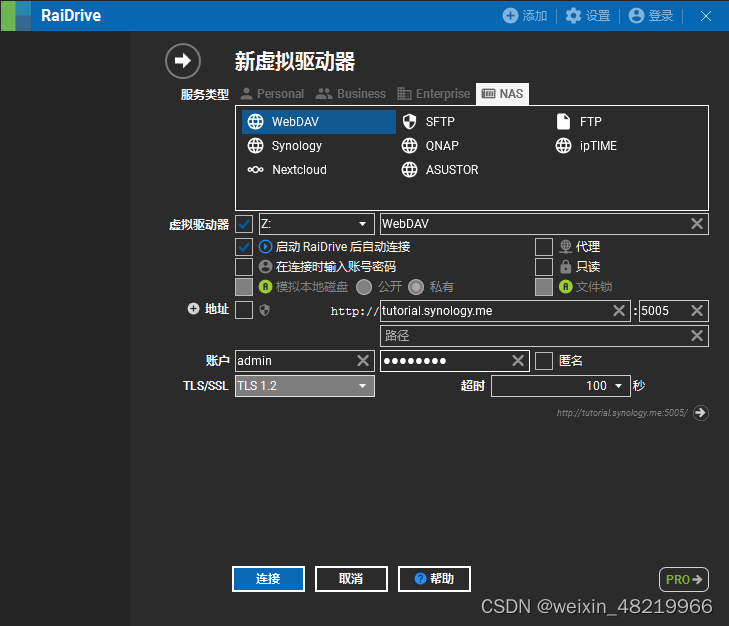
Task: Select the NAS service tab
Action: coord(503,94)
